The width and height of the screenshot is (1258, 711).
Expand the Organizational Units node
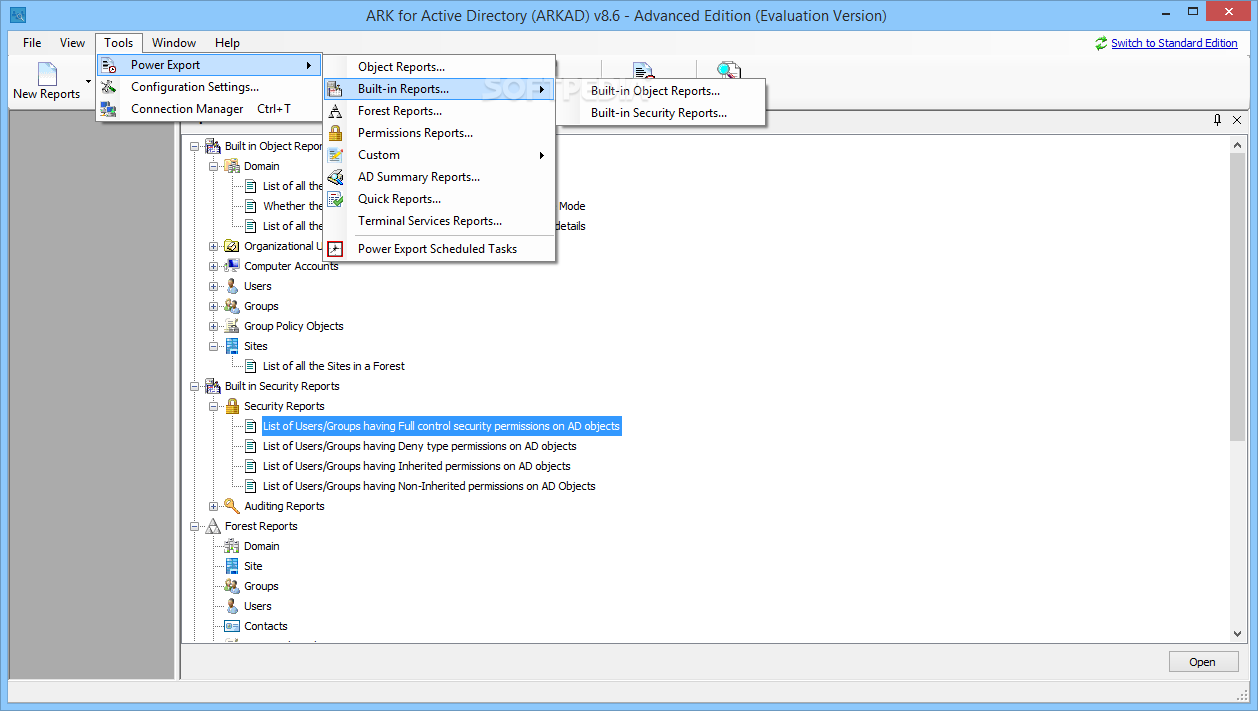click(x=214, y=246)
